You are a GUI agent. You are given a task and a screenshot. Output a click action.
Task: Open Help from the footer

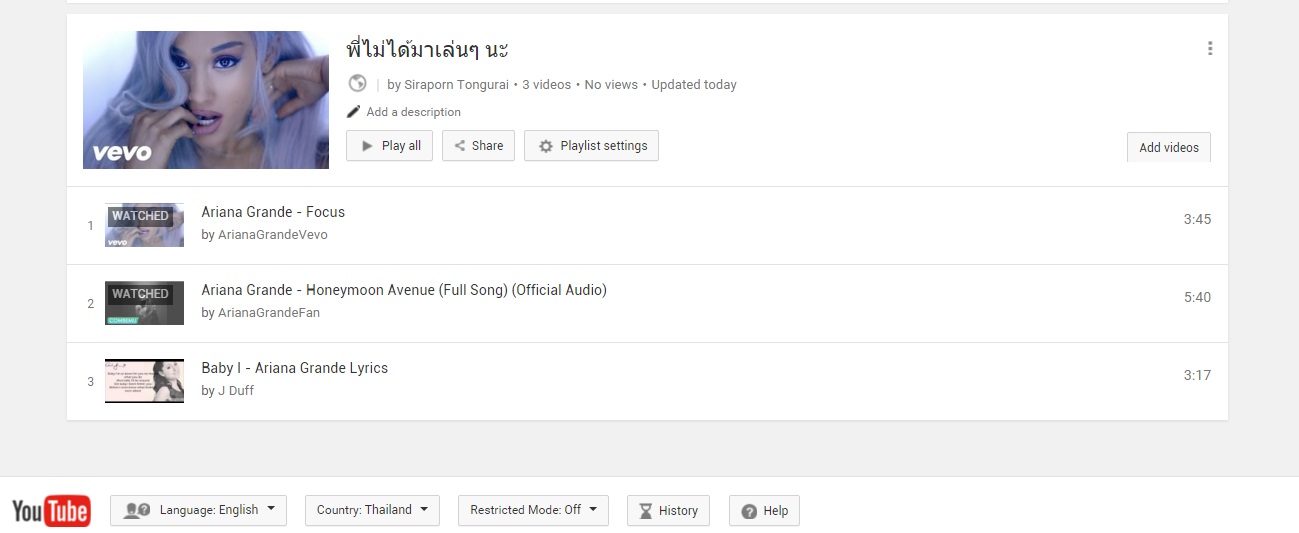point(764,510)
